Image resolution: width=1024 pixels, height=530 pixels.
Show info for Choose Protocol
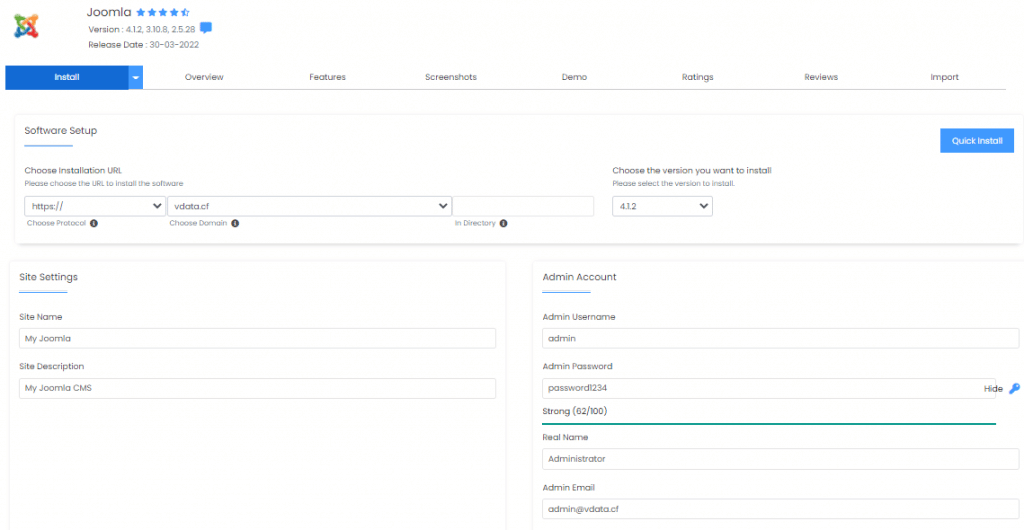click(x=93, y=223)
